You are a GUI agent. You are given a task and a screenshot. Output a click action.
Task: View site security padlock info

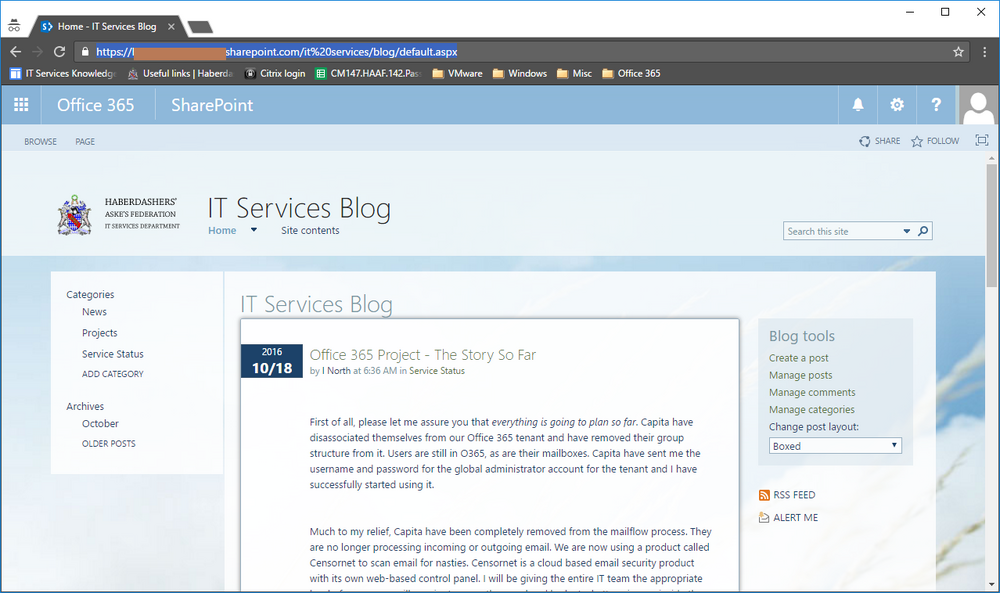pyautogui.click(x=85, y=52)
